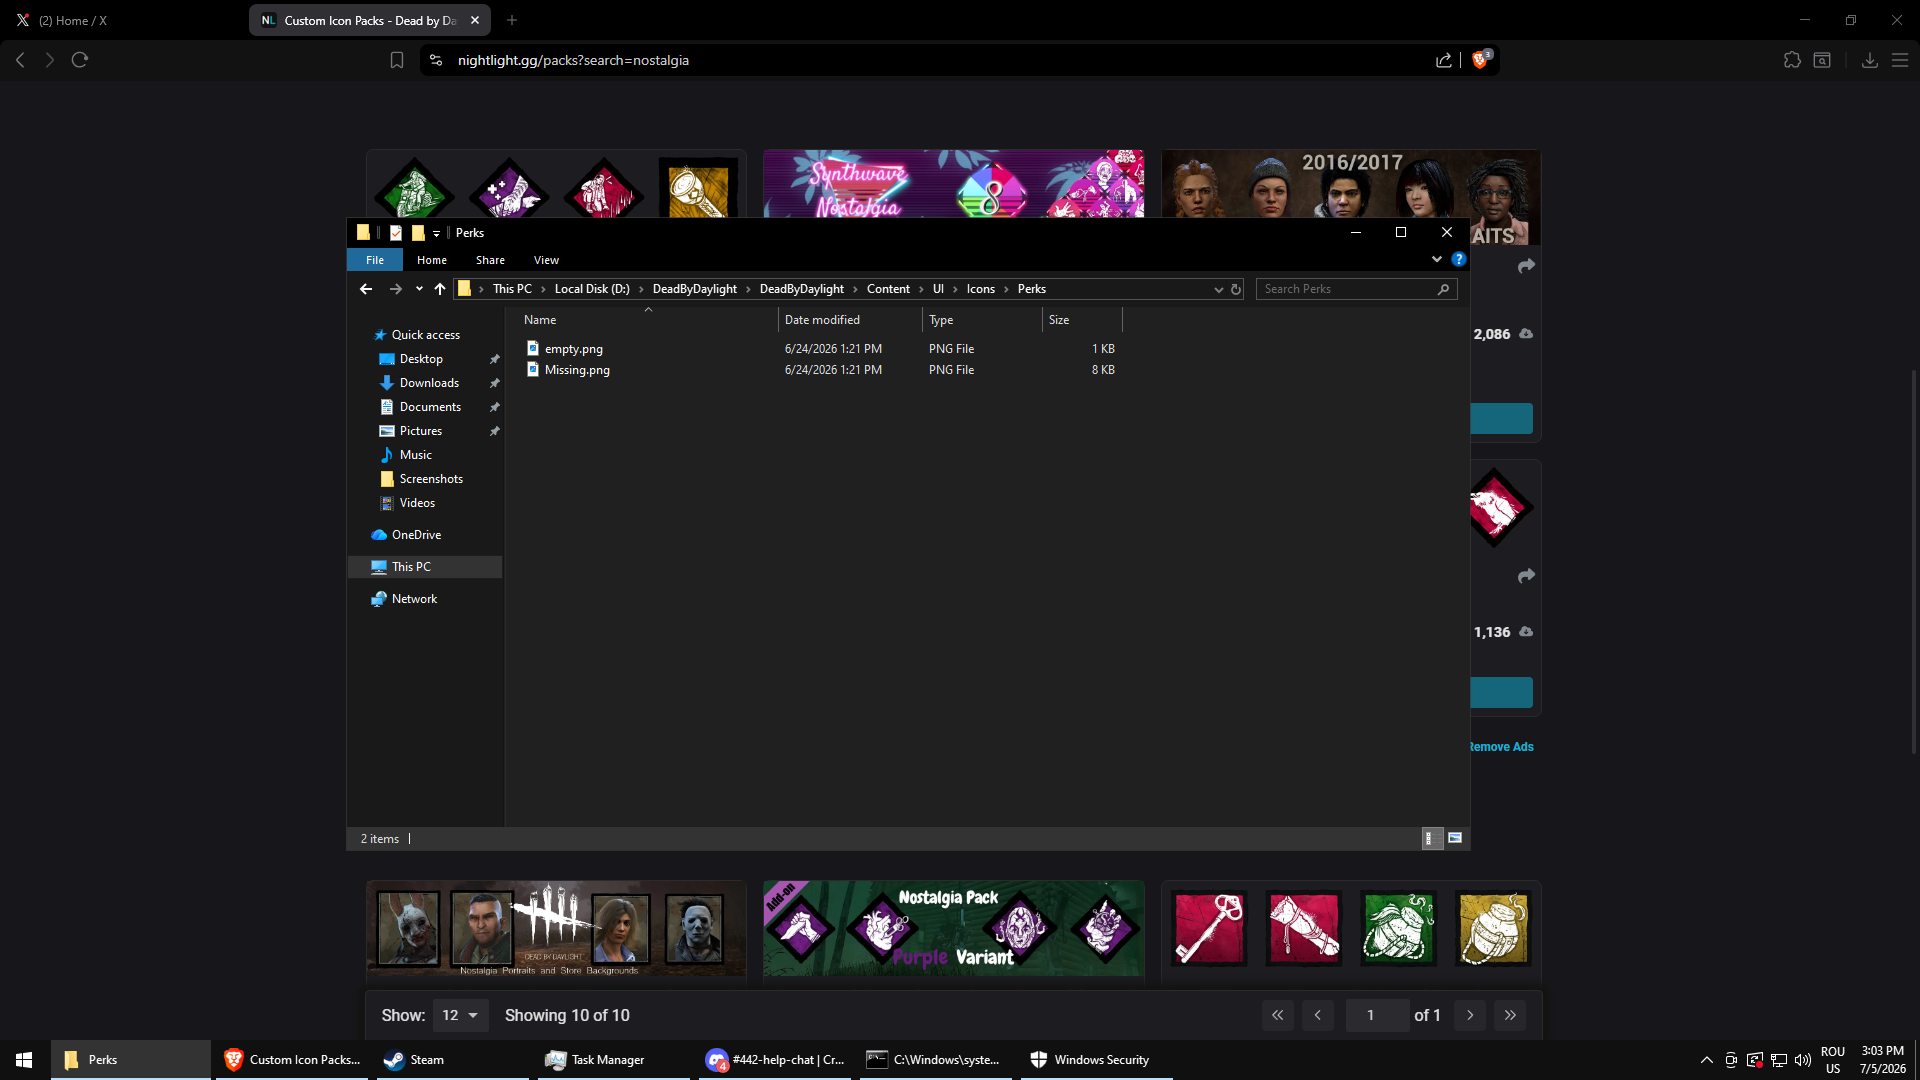Navigate to Local Disk (D:) breadcrumb
1920x1080 pixels.
(x=592, y=289)
